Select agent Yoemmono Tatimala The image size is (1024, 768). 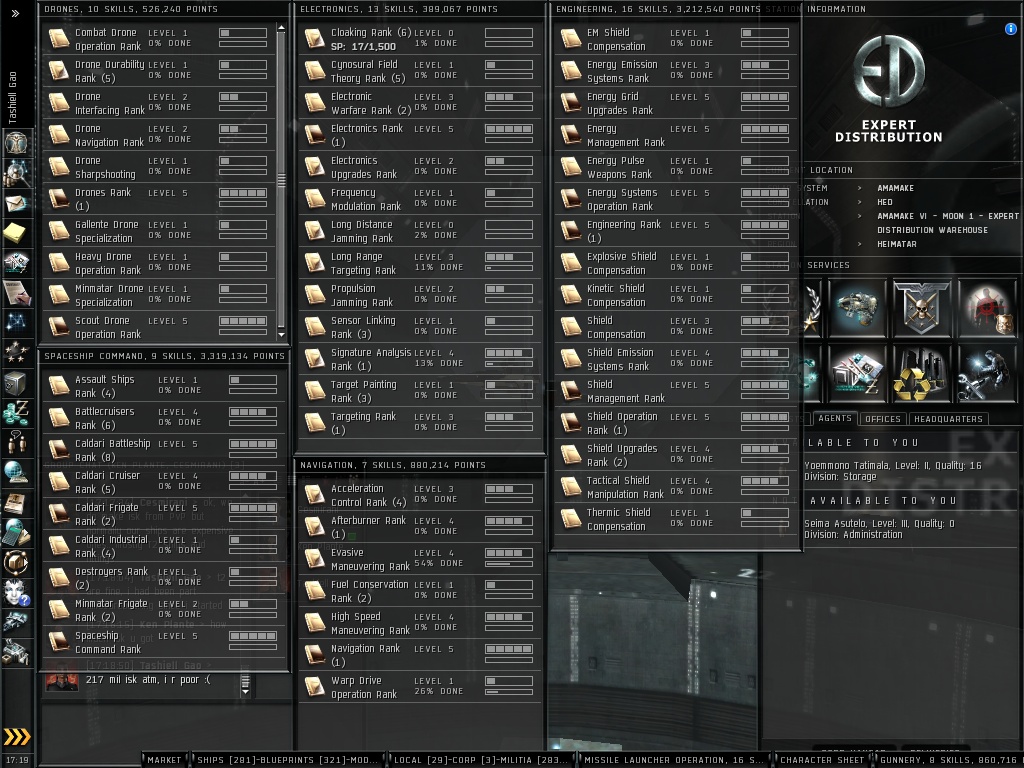893,471
